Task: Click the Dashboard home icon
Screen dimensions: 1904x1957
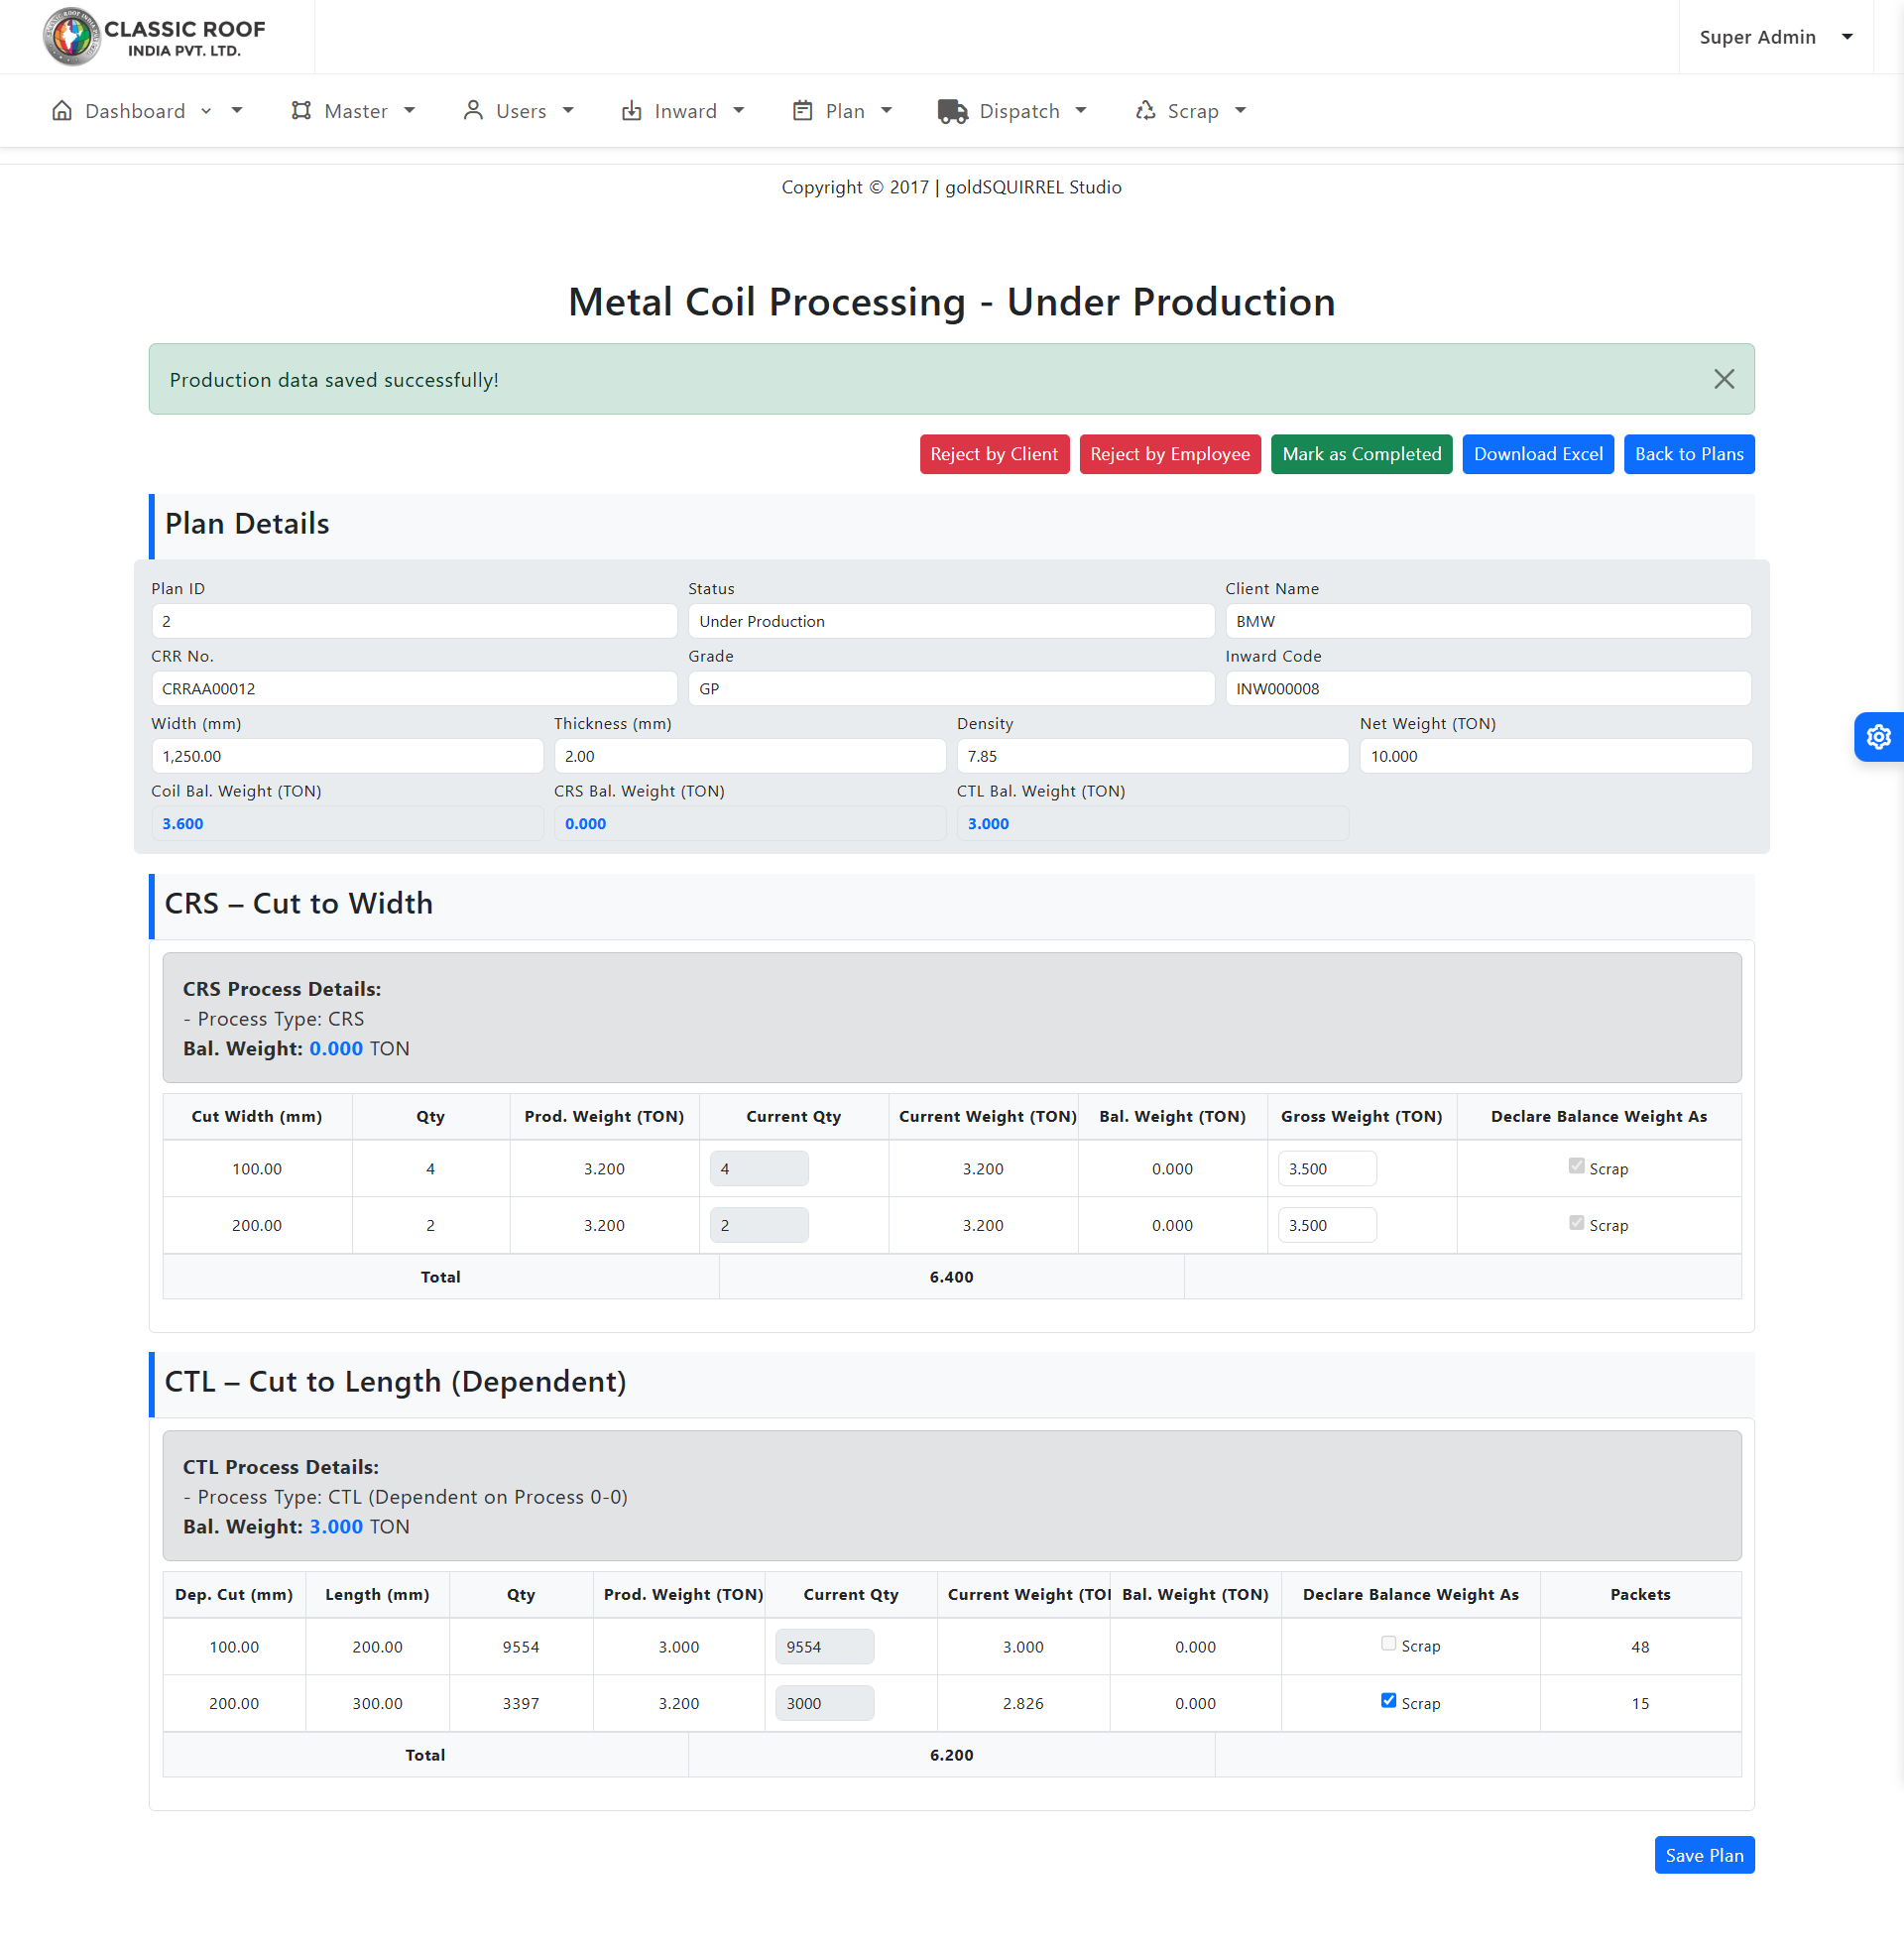Action: pos(62,111)
